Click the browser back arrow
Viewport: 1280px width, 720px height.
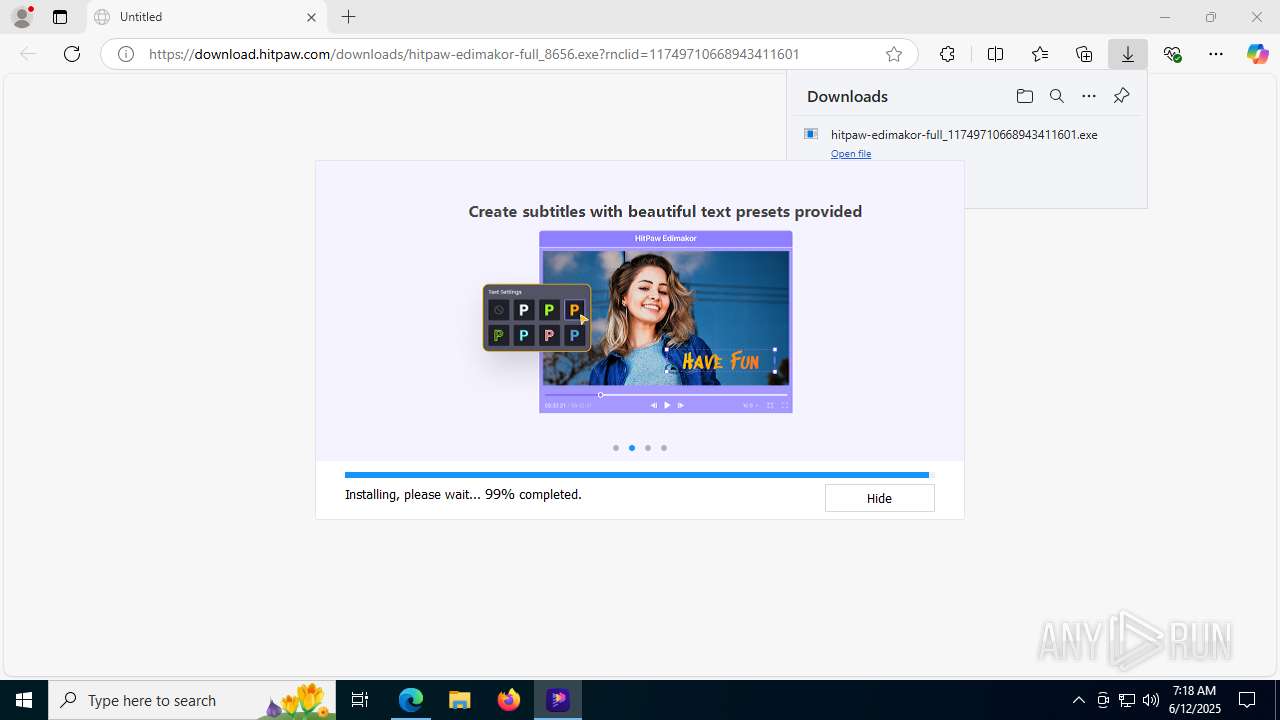pyautogui.click(x=28, y=54)
